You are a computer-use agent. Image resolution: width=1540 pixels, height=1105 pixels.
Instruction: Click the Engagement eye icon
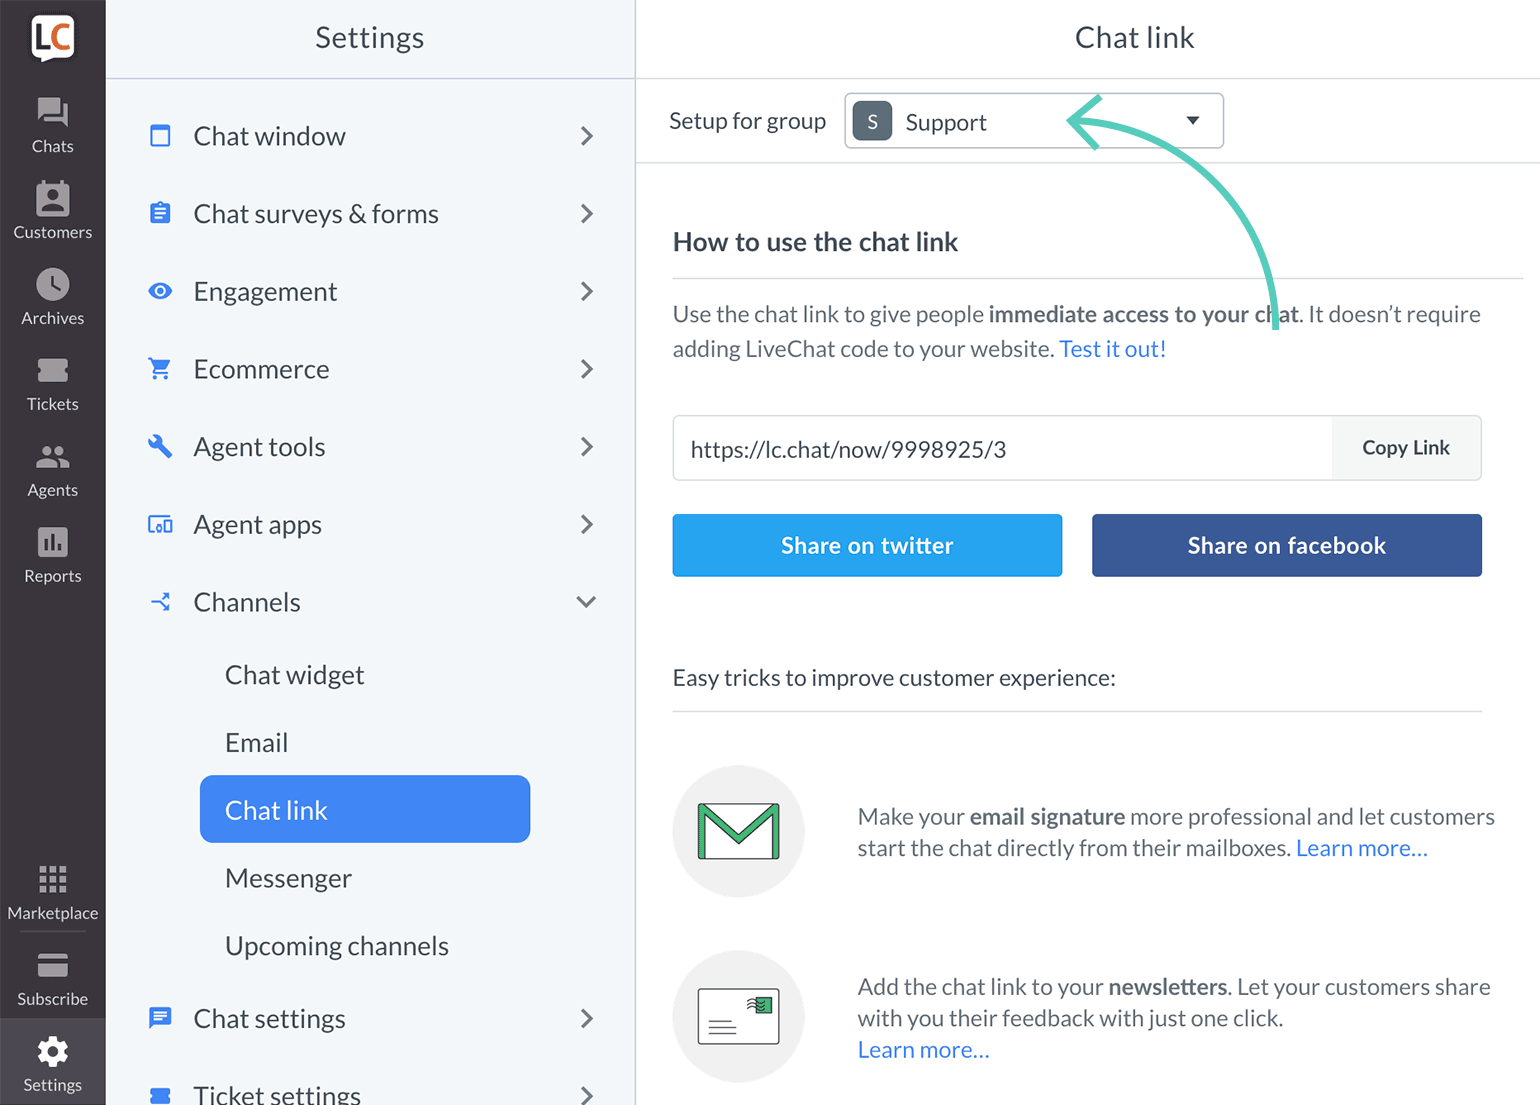pyautogui.click(x=160, y=291)
